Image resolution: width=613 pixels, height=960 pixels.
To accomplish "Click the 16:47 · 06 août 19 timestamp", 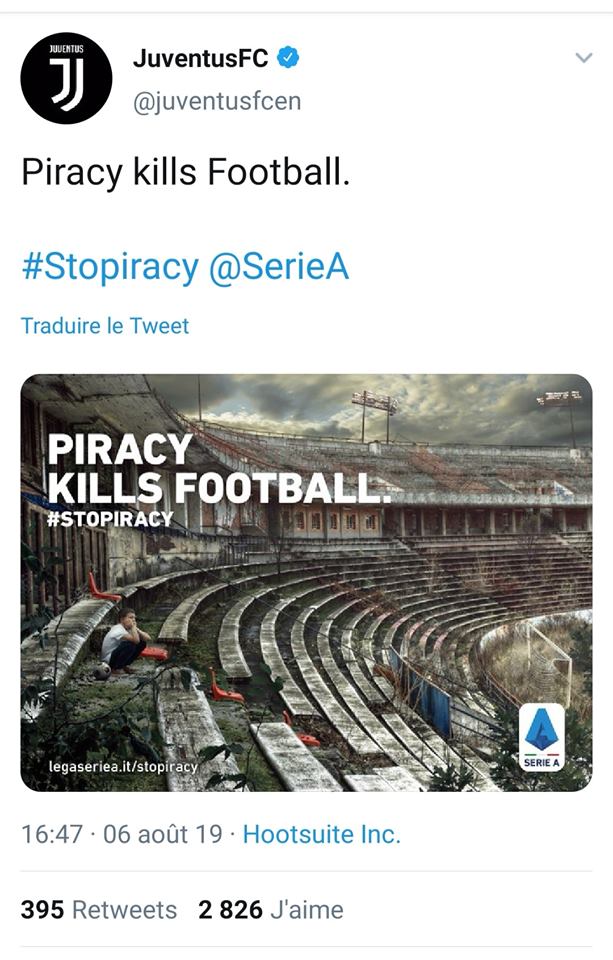I will click(x=122, y=834).
